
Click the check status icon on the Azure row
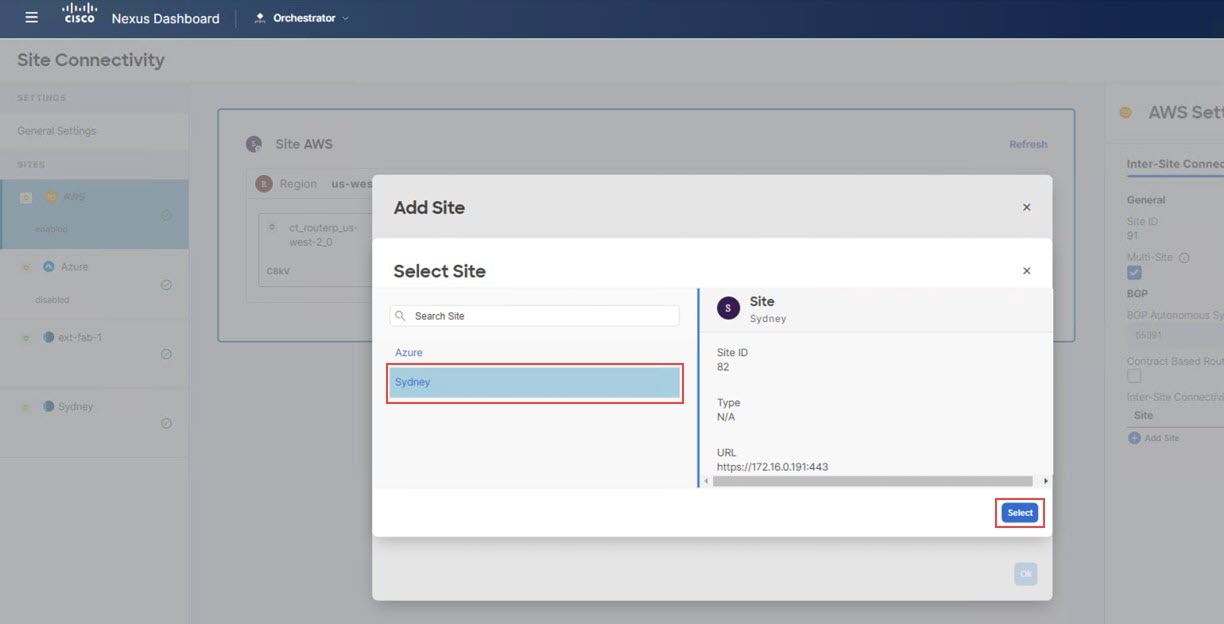[x=166, y=285]
